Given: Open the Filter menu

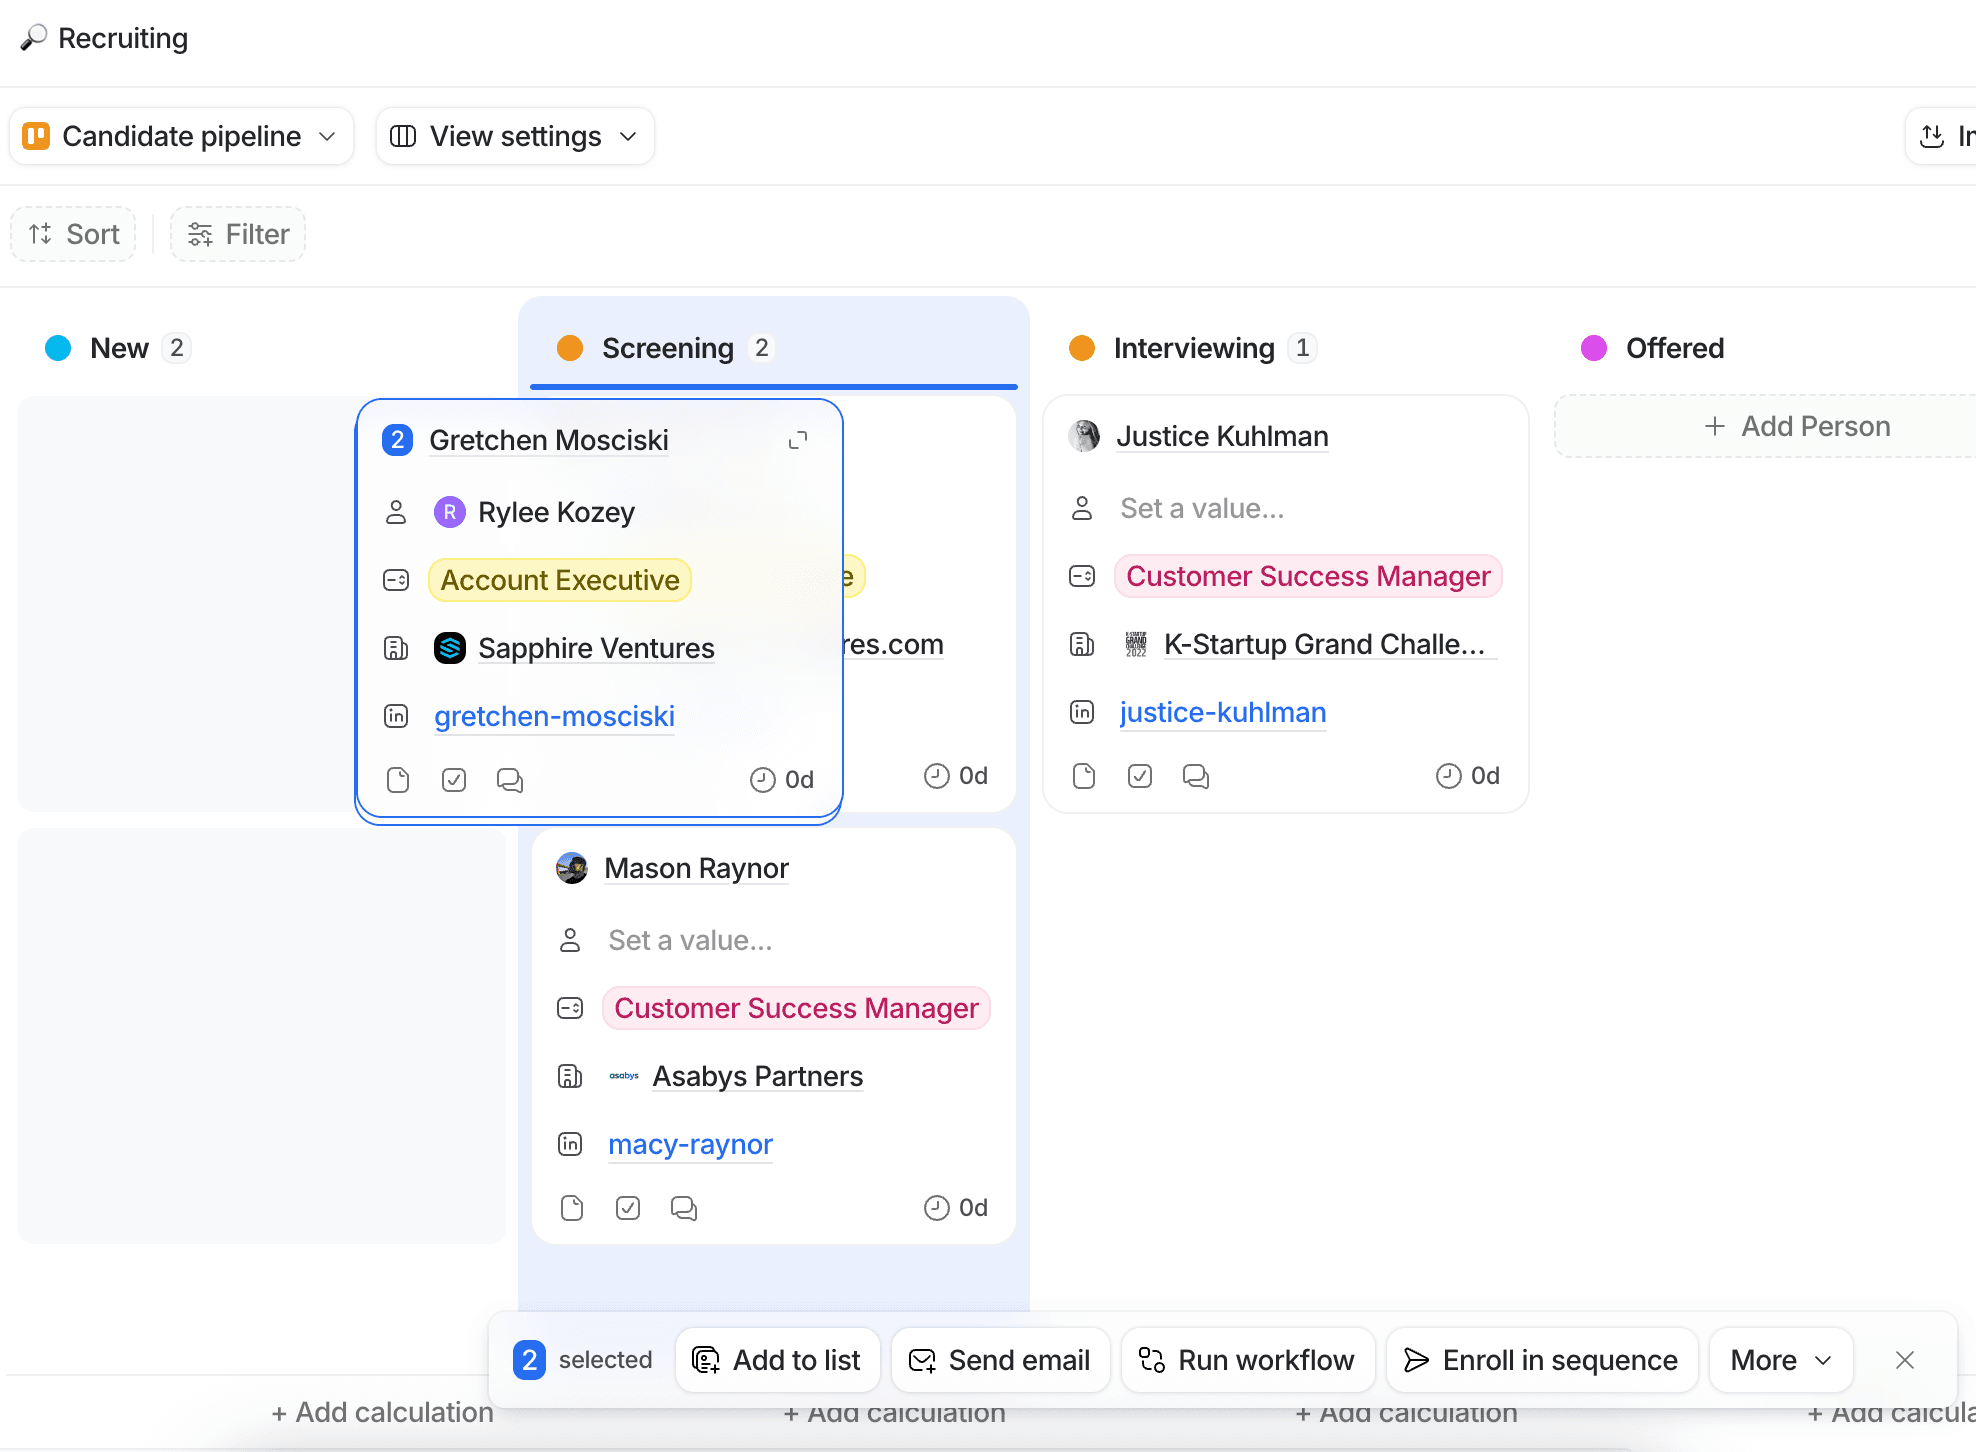Looking at the screenshot, I should click(x=237, y=233).
